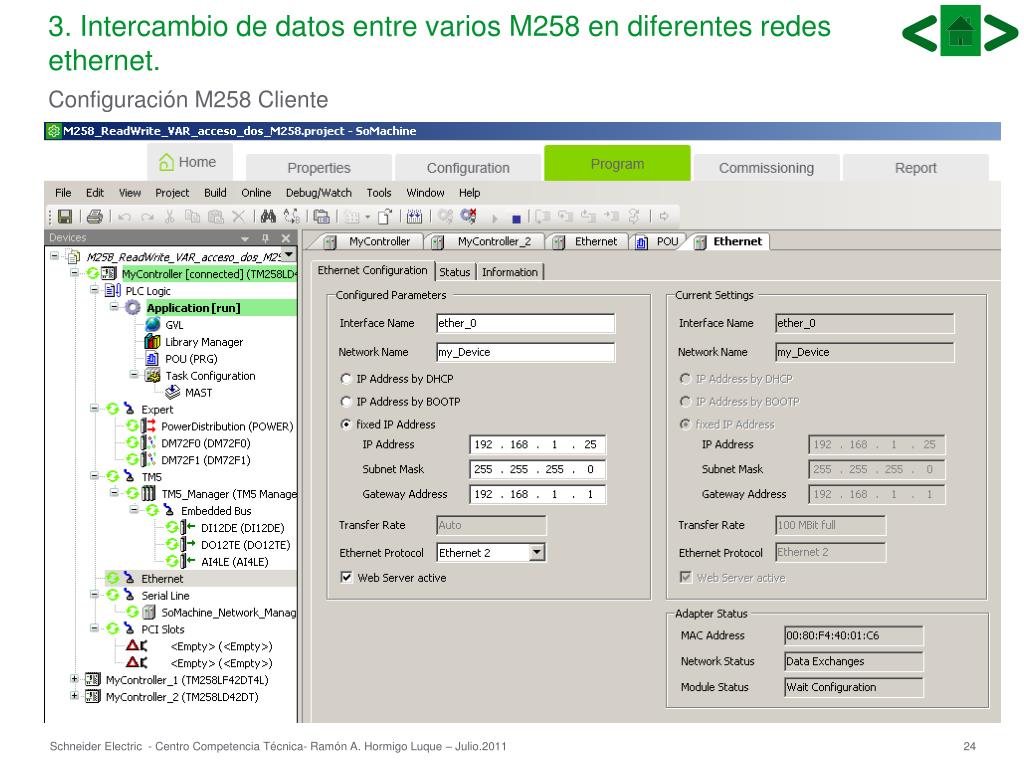Click the Replace A-to-B toolbar icon

point(291,216)
